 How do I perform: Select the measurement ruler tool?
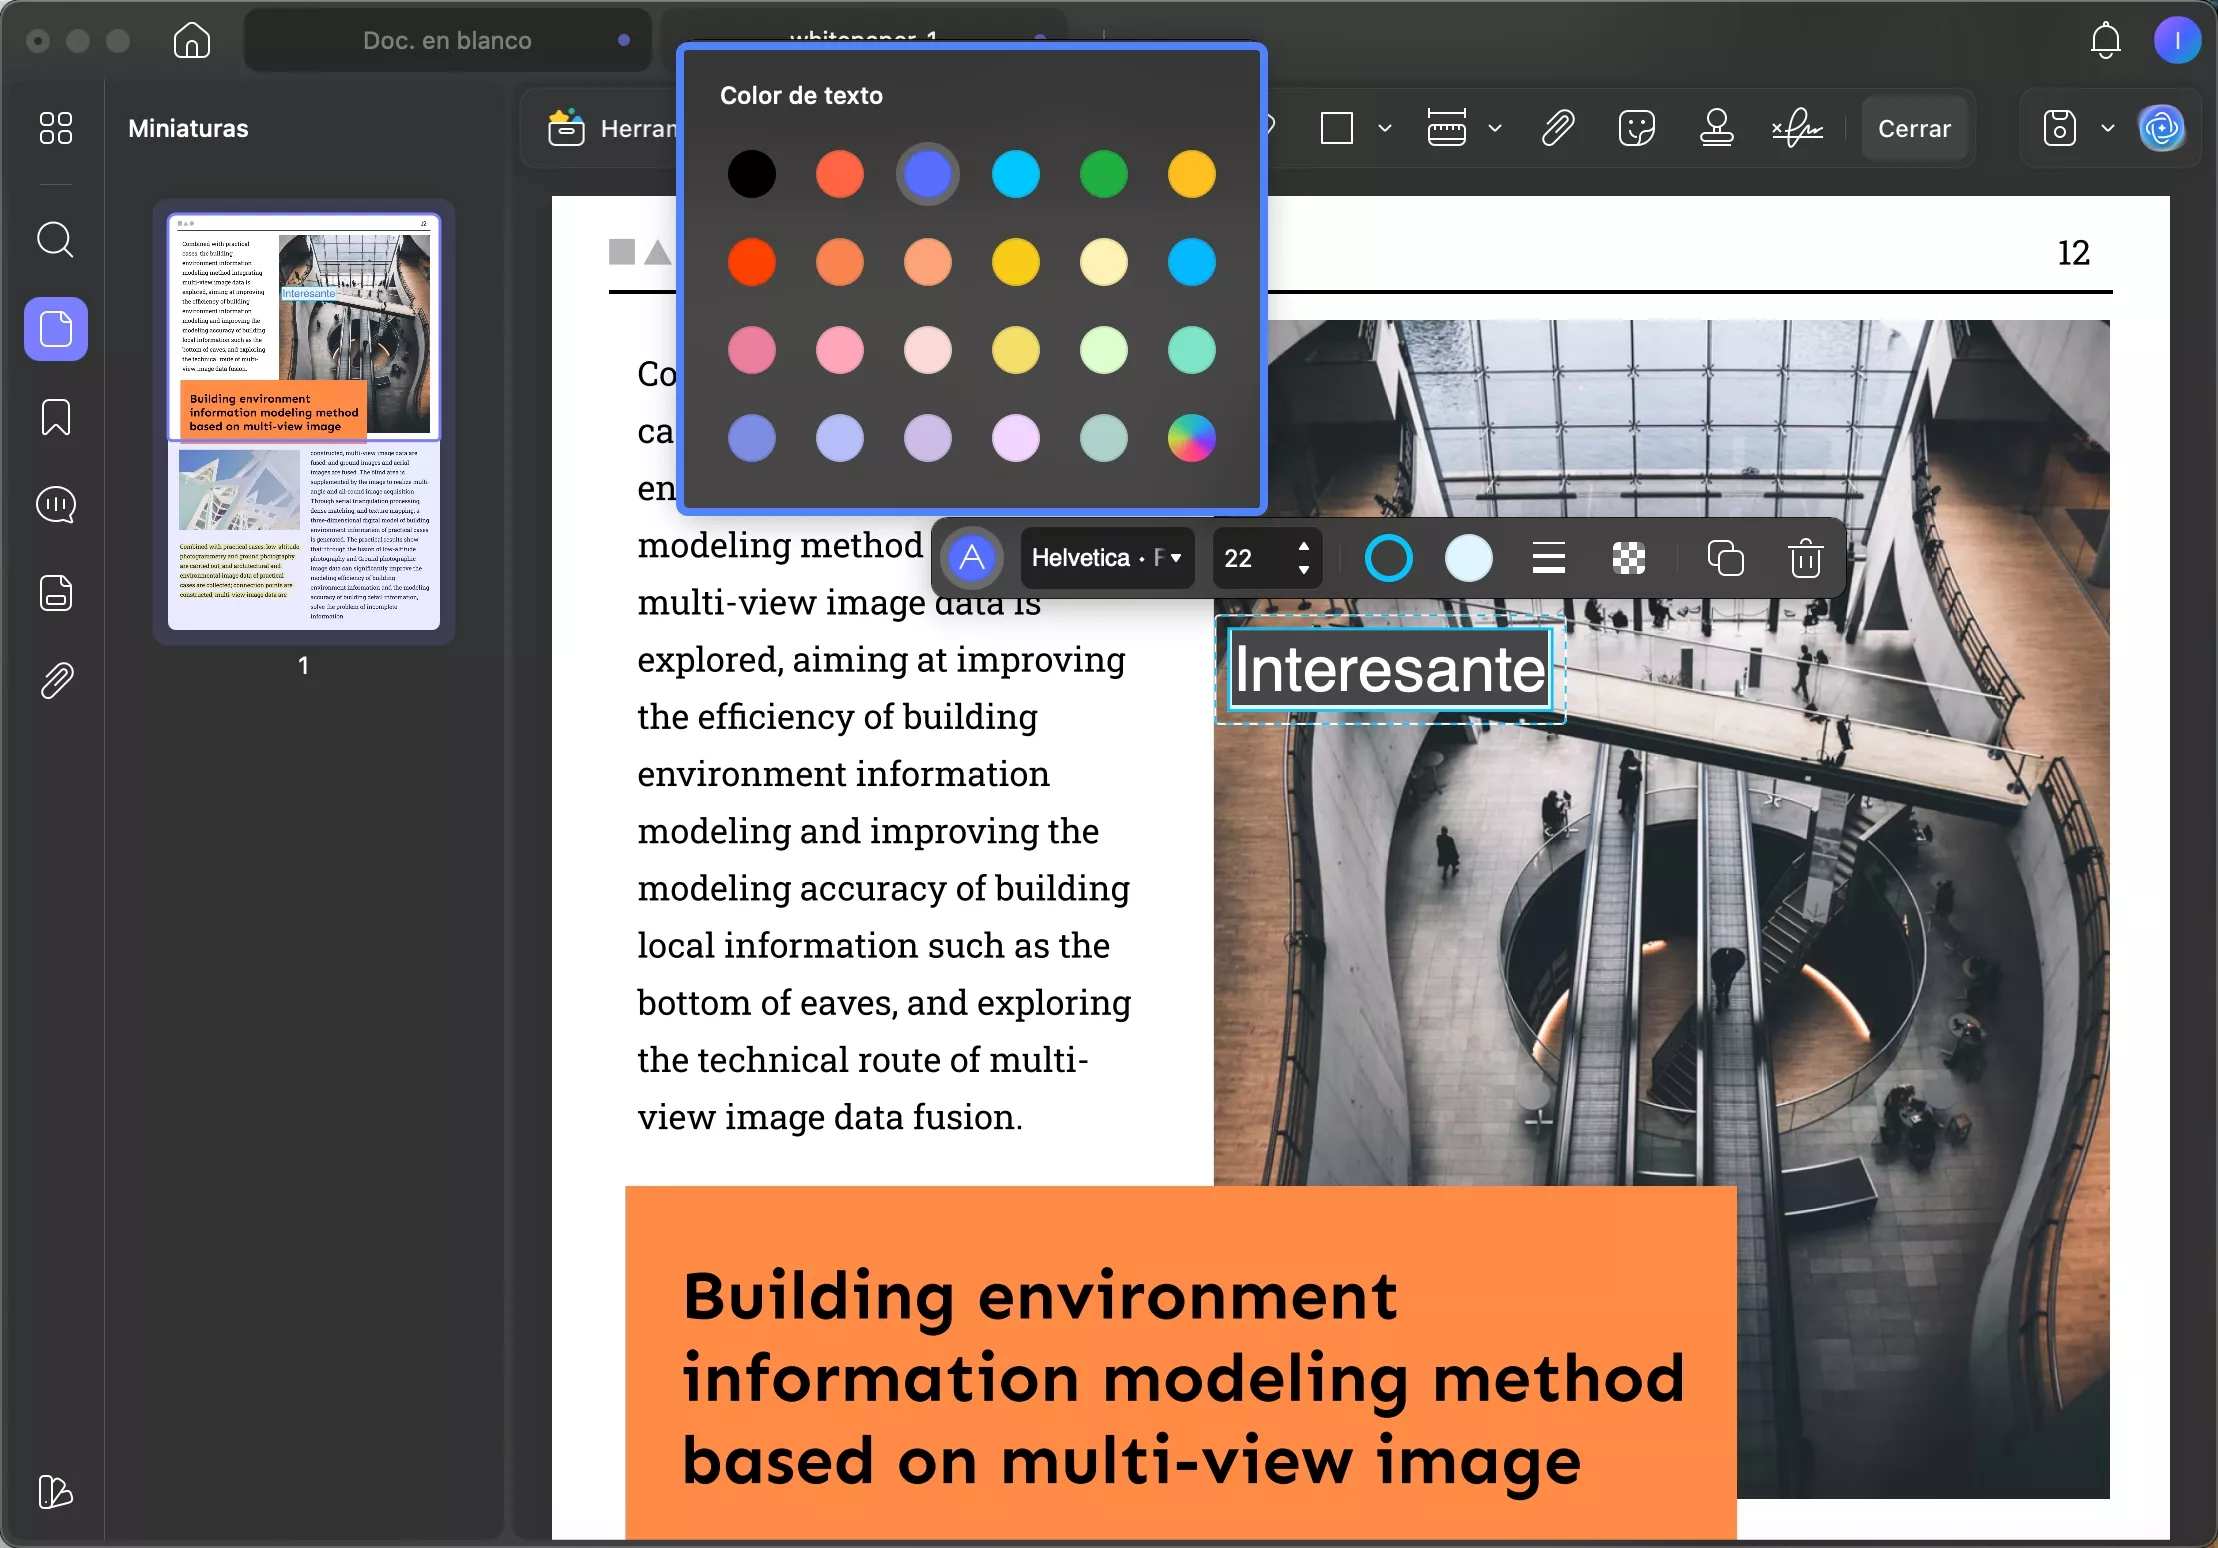coord(1446,128)
